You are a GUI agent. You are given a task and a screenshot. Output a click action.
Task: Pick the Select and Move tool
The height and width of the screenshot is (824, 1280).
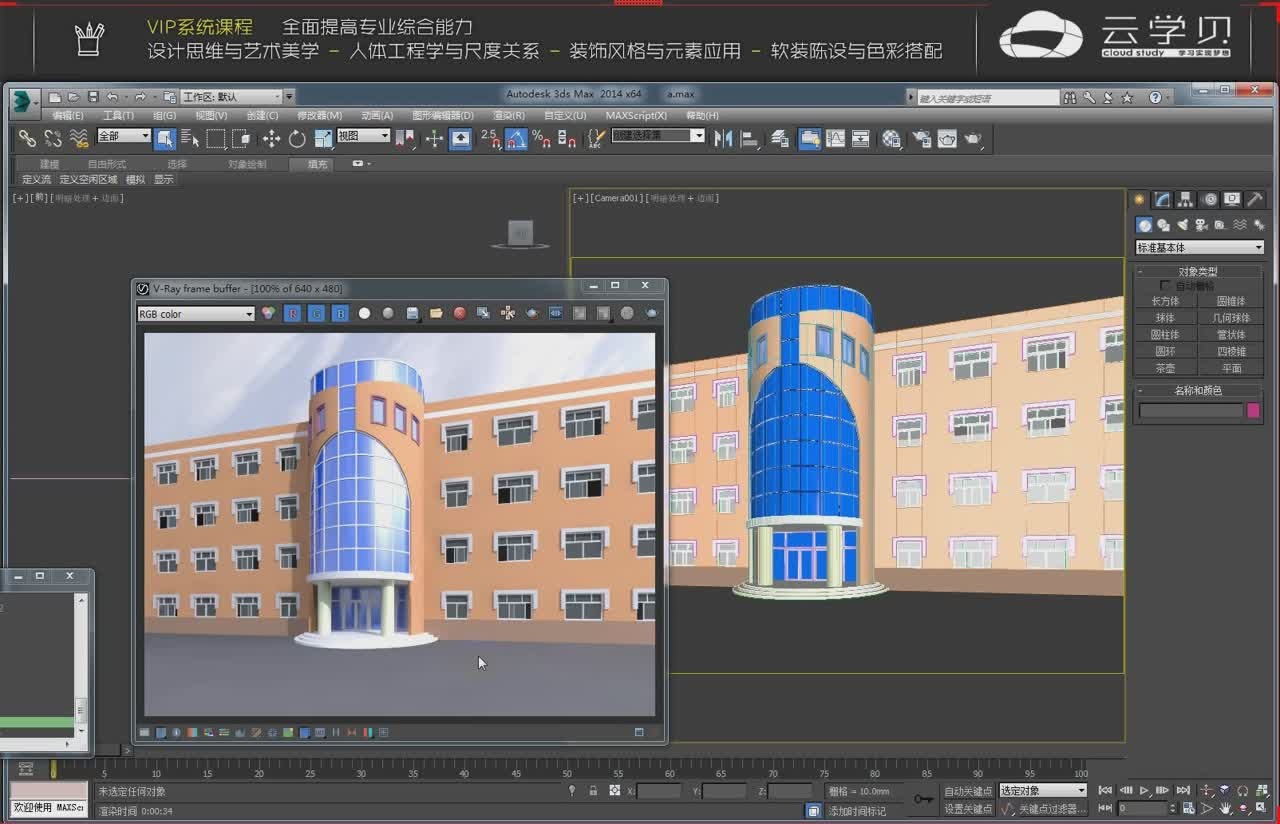[x=271, y=139]
